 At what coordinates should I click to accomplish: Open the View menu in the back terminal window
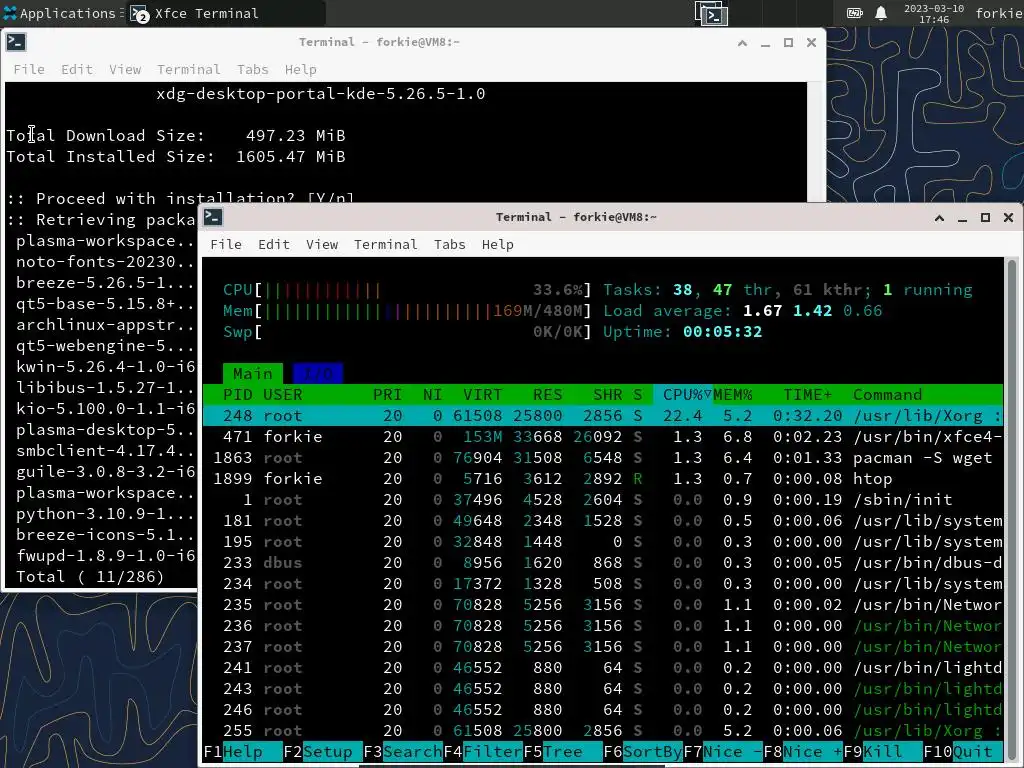(x=125, y=69)
